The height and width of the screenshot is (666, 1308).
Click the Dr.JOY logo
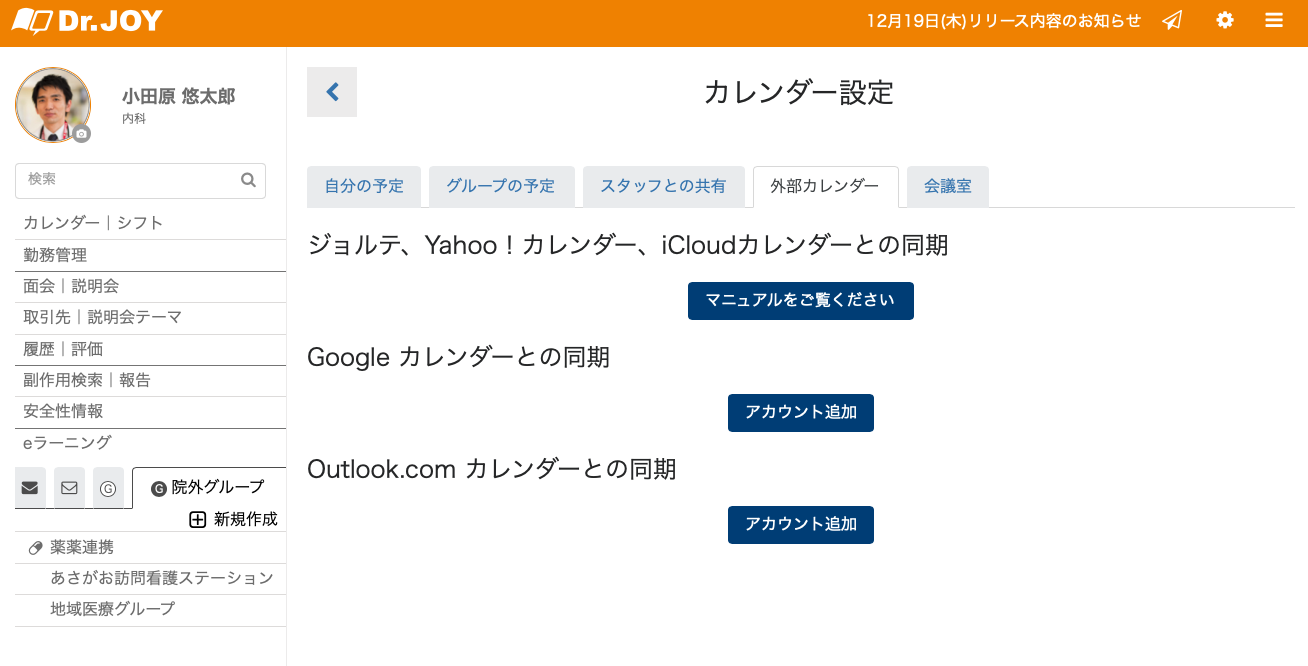(x=87, y=21)
